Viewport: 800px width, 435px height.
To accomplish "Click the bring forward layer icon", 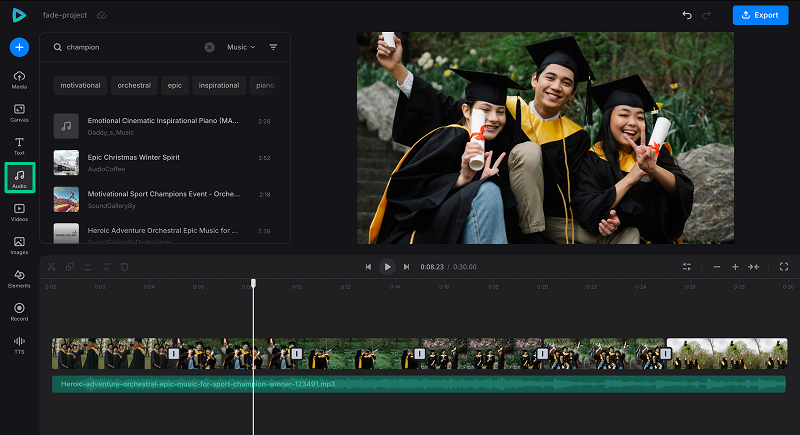I will (x=88, y=267).
